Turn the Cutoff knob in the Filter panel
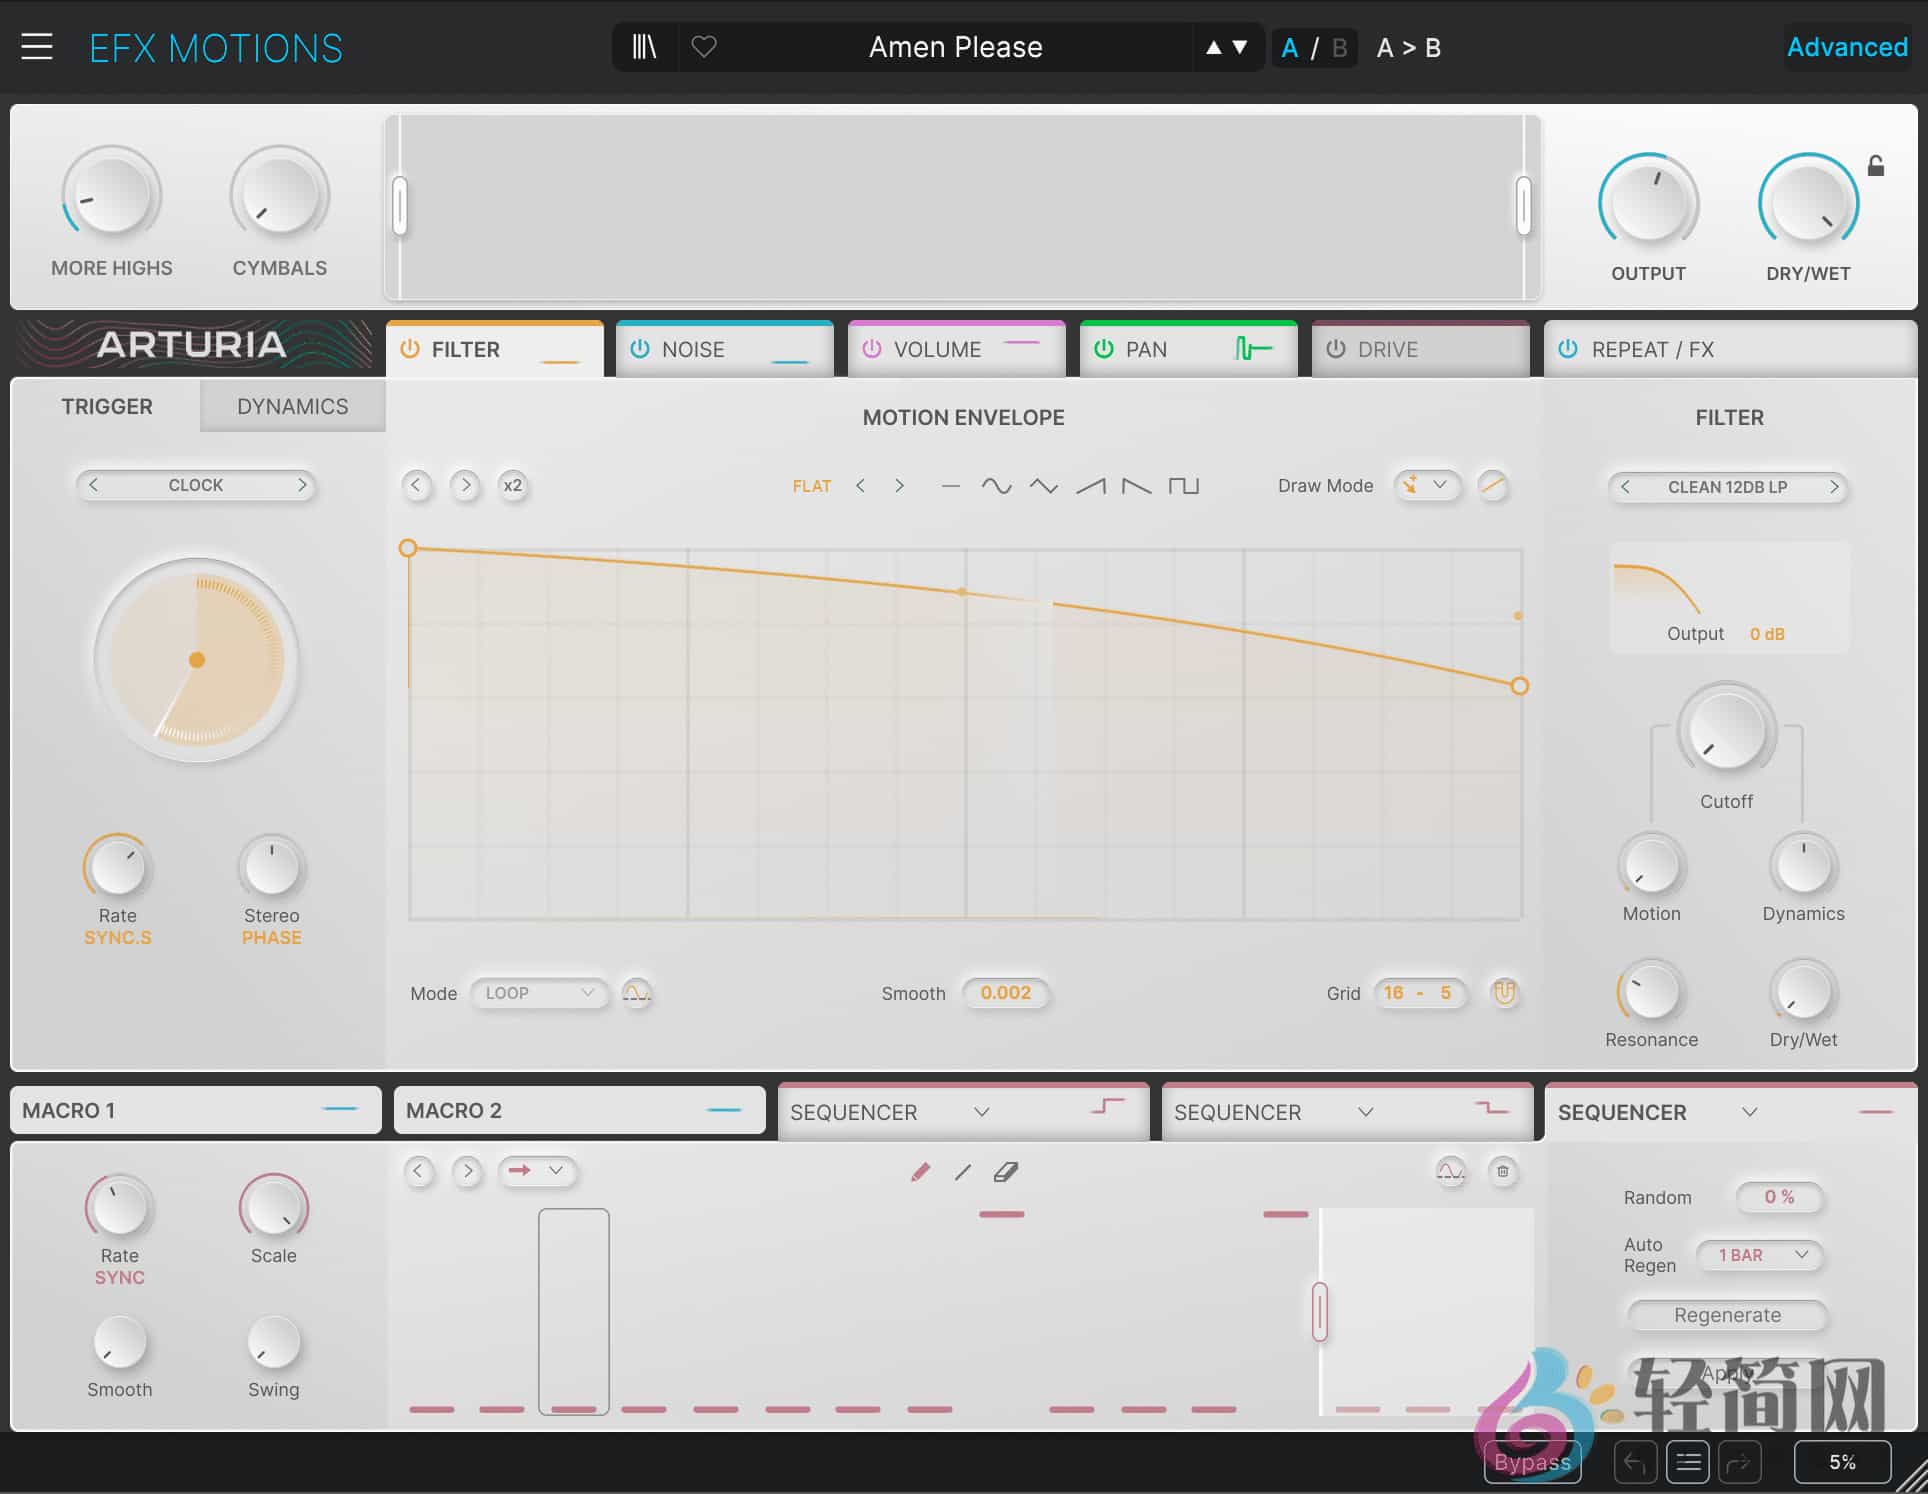 pos(1726,731)
